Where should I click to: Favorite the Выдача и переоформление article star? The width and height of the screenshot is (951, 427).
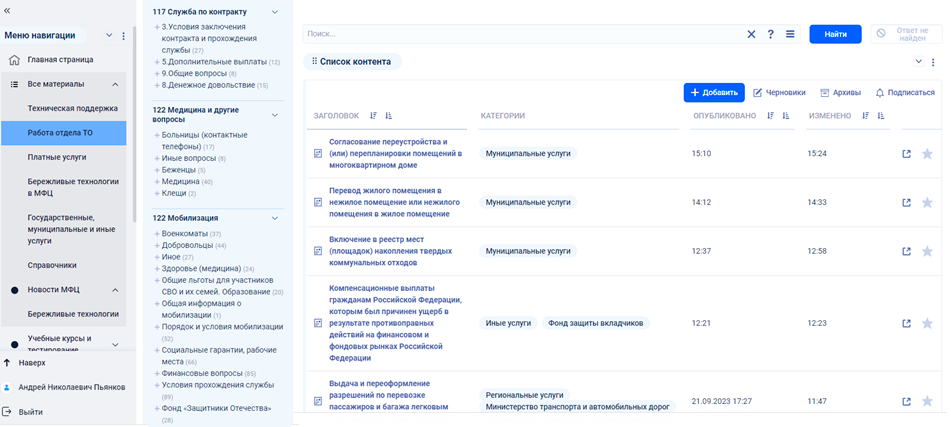click(927, 401)
